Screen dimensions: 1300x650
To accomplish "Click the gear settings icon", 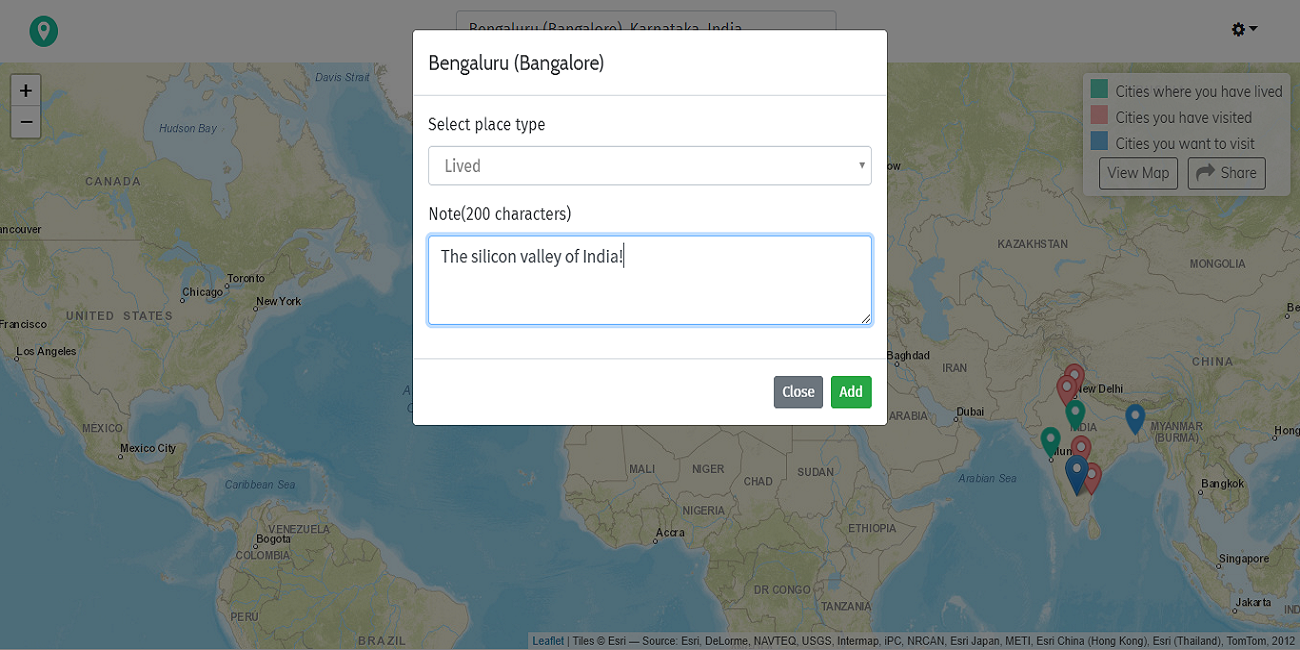I will [x=1238, y=28].
